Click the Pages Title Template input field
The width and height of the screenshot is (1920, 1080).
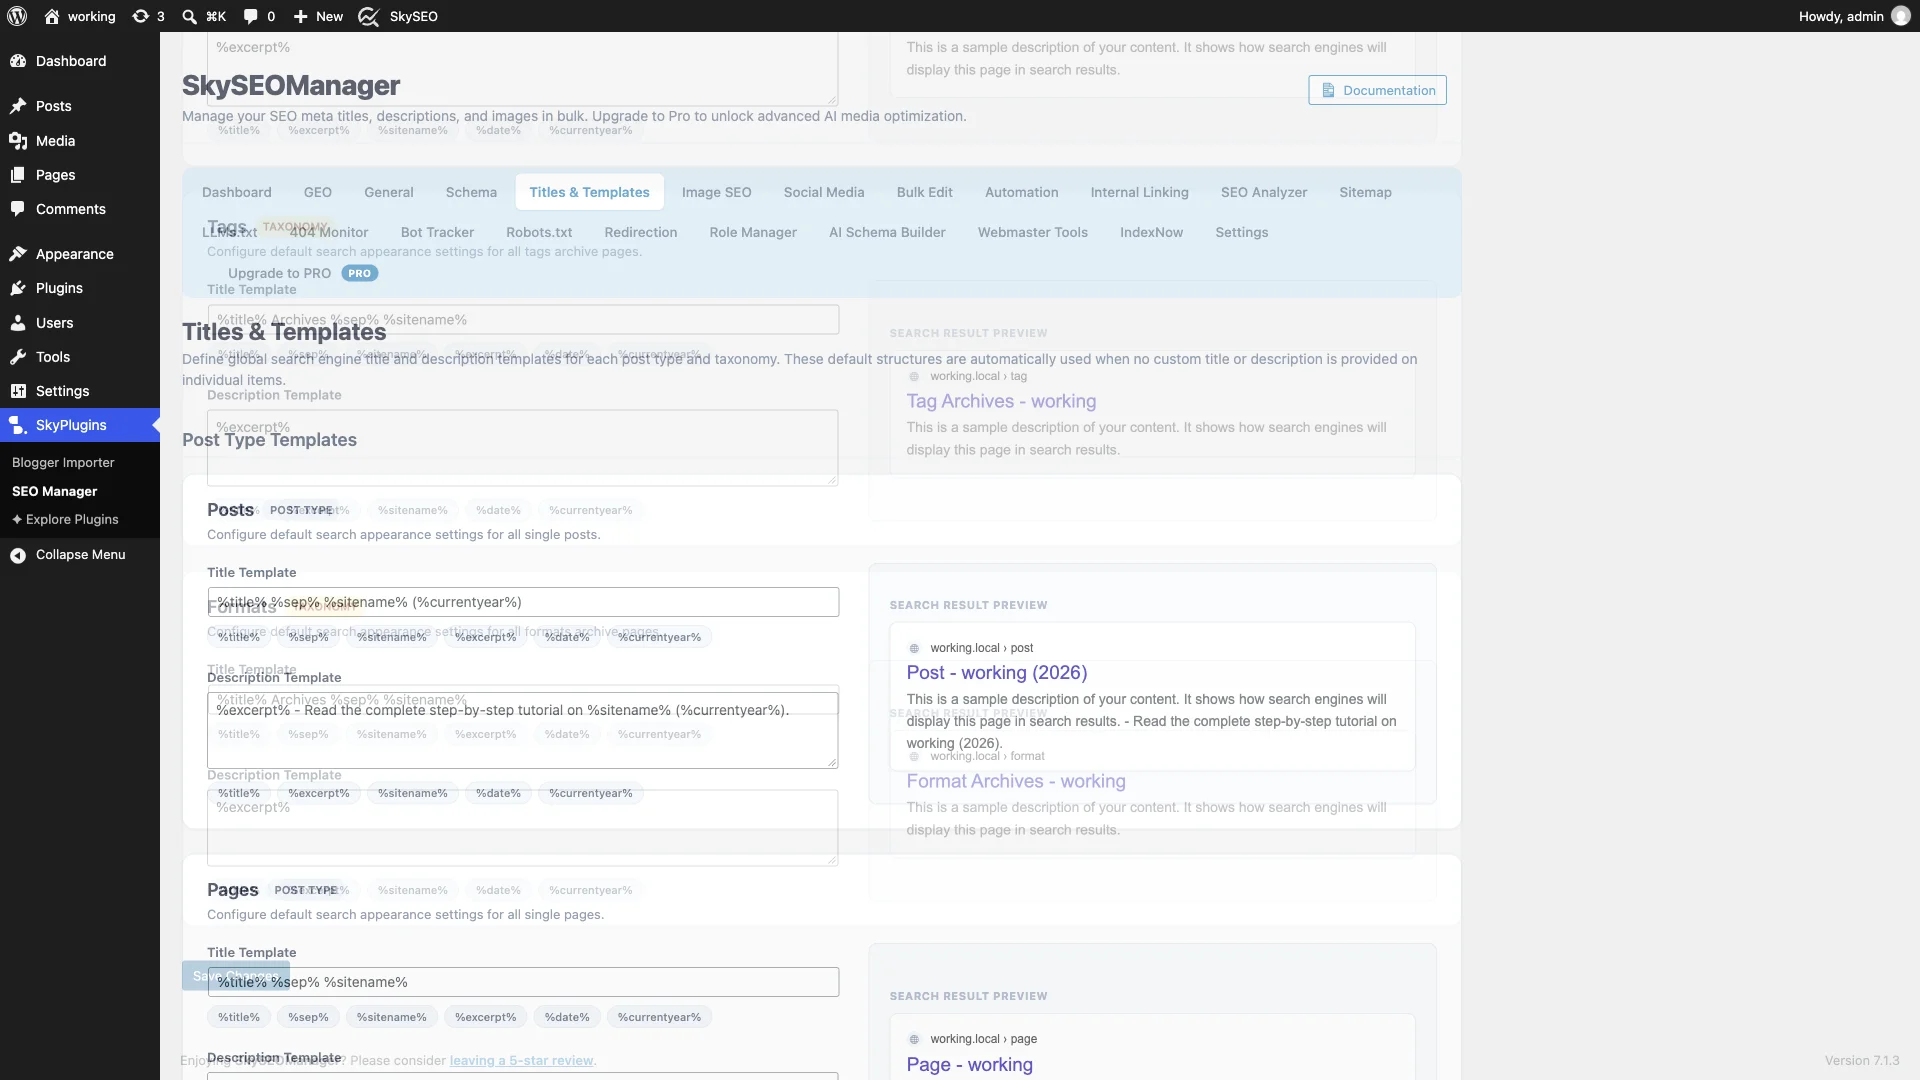[523, 982]
